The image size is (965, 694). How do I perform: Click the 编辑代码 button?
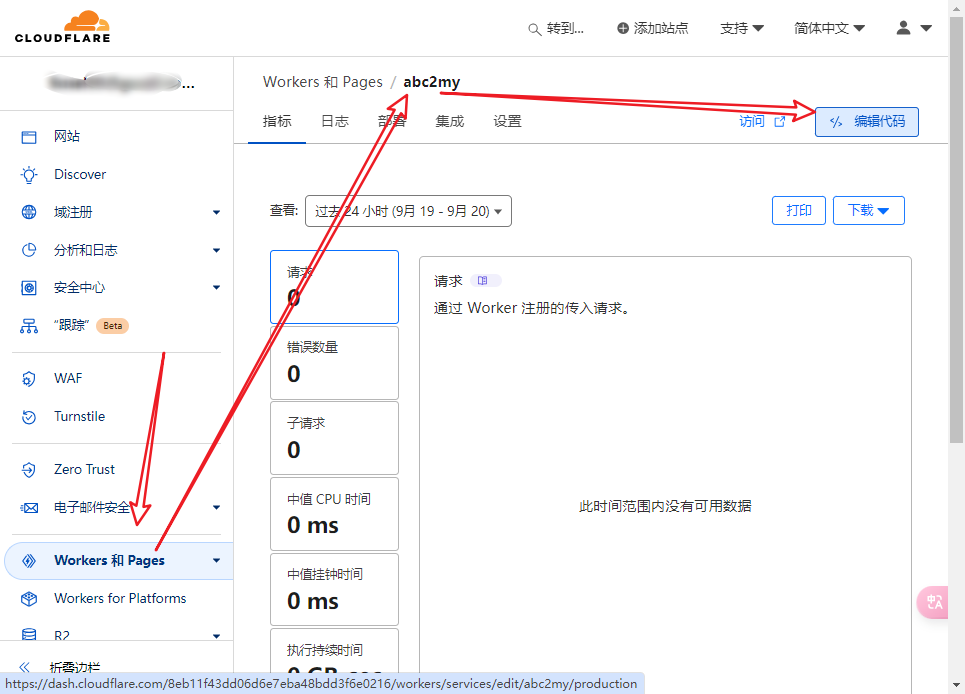point(866,121)
